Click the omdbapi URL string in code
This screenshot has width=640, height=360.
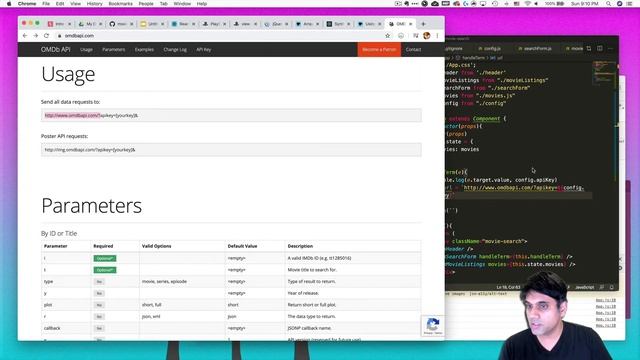(x=510, y=188)
